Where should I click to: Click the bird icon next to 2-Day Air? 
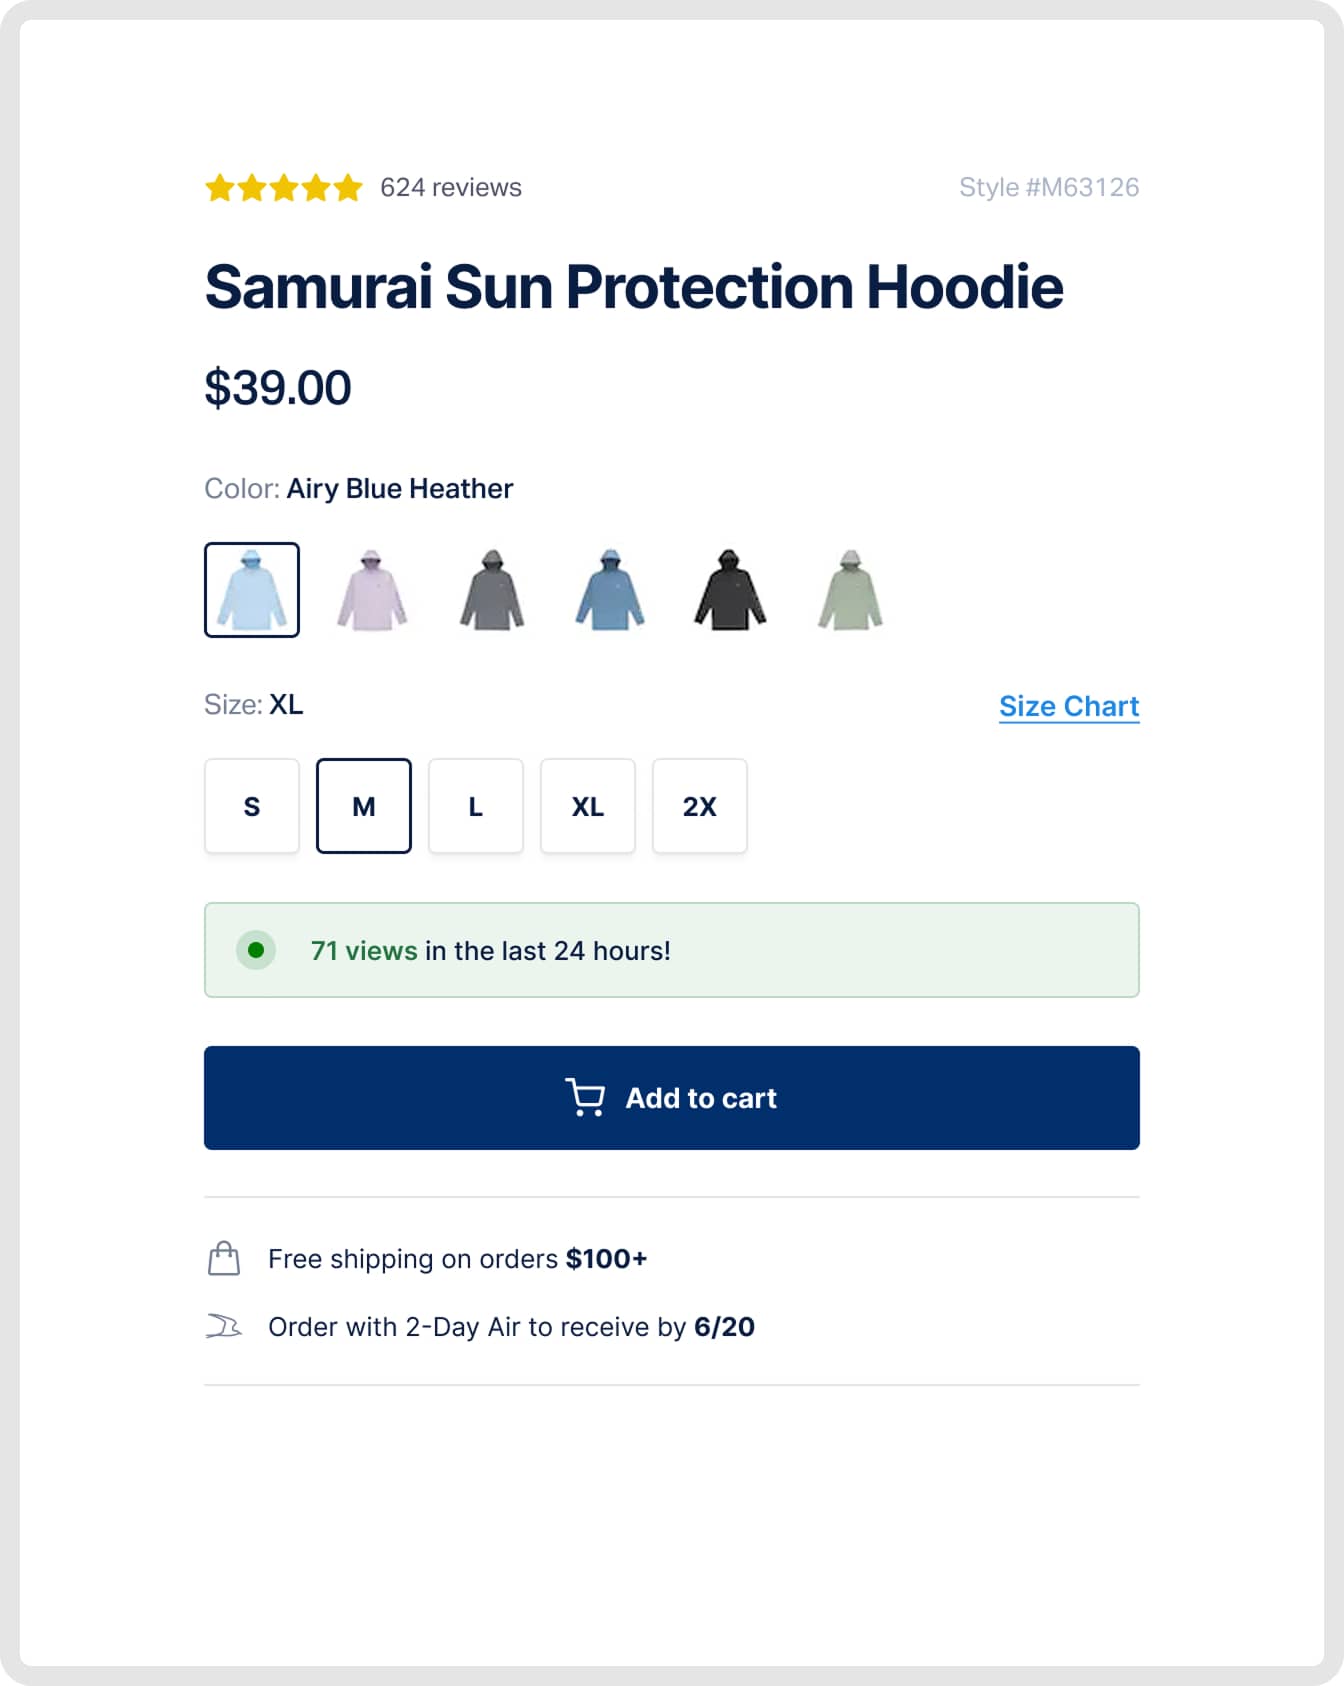[224, 1327]
